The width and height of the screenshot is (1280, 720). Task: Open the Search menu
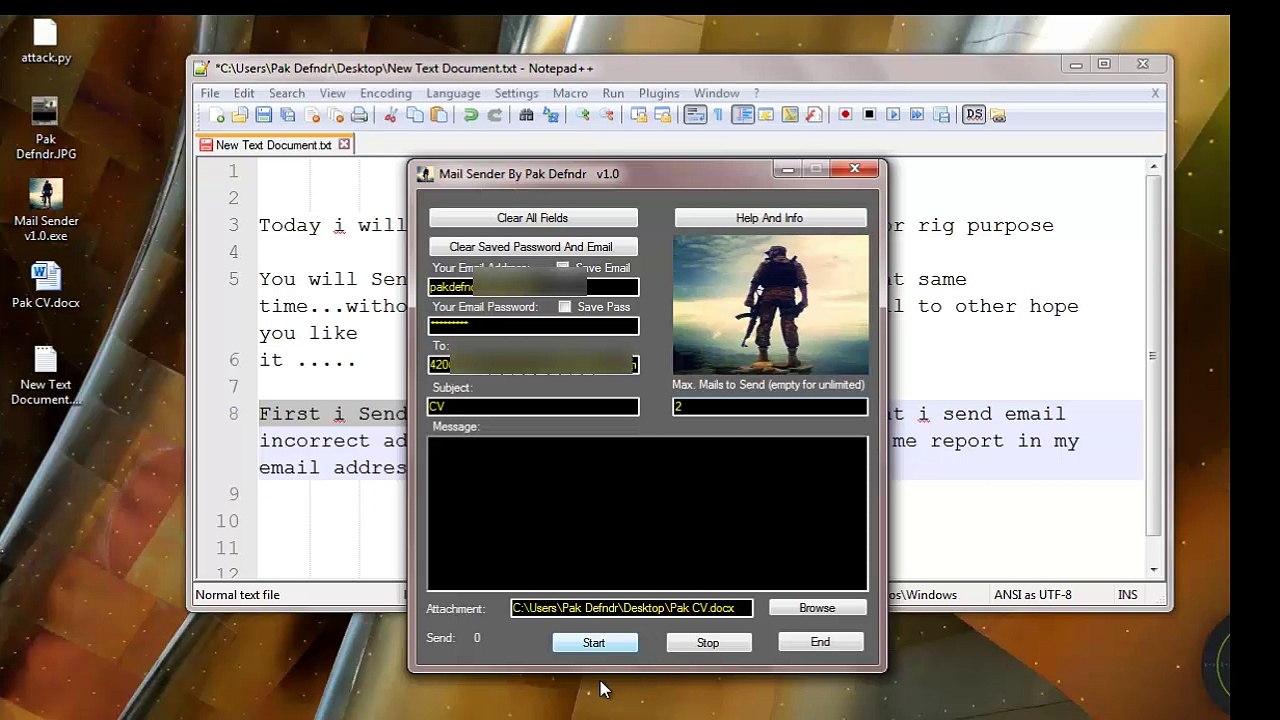287,93
